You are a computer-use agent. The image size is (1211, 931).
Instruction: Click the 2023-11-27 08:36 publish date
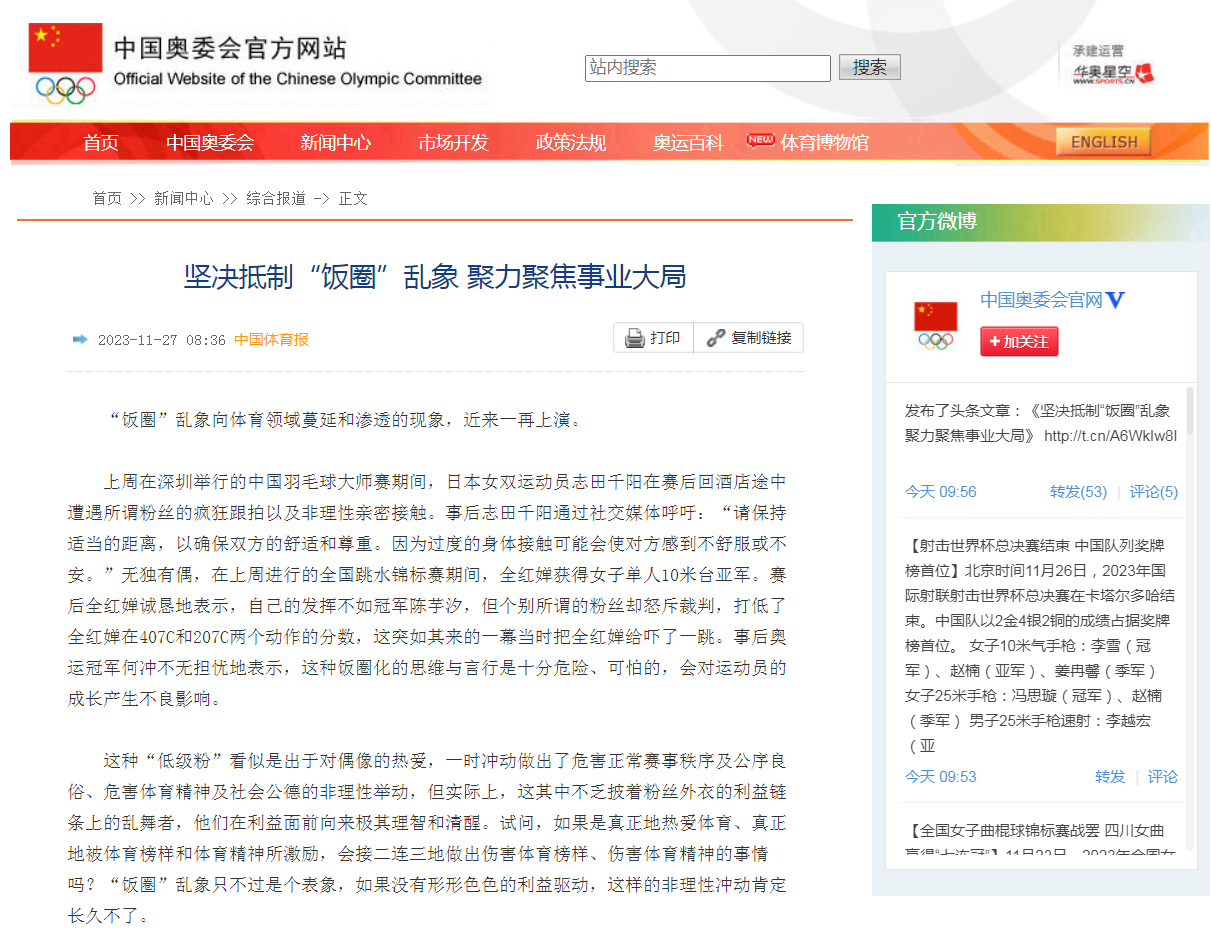tap(162, 340)
